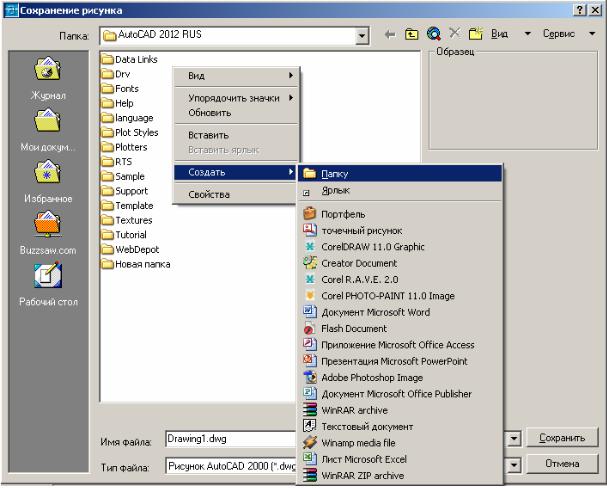Select the Support folder

pyautogui.click(x=125, y=191)
